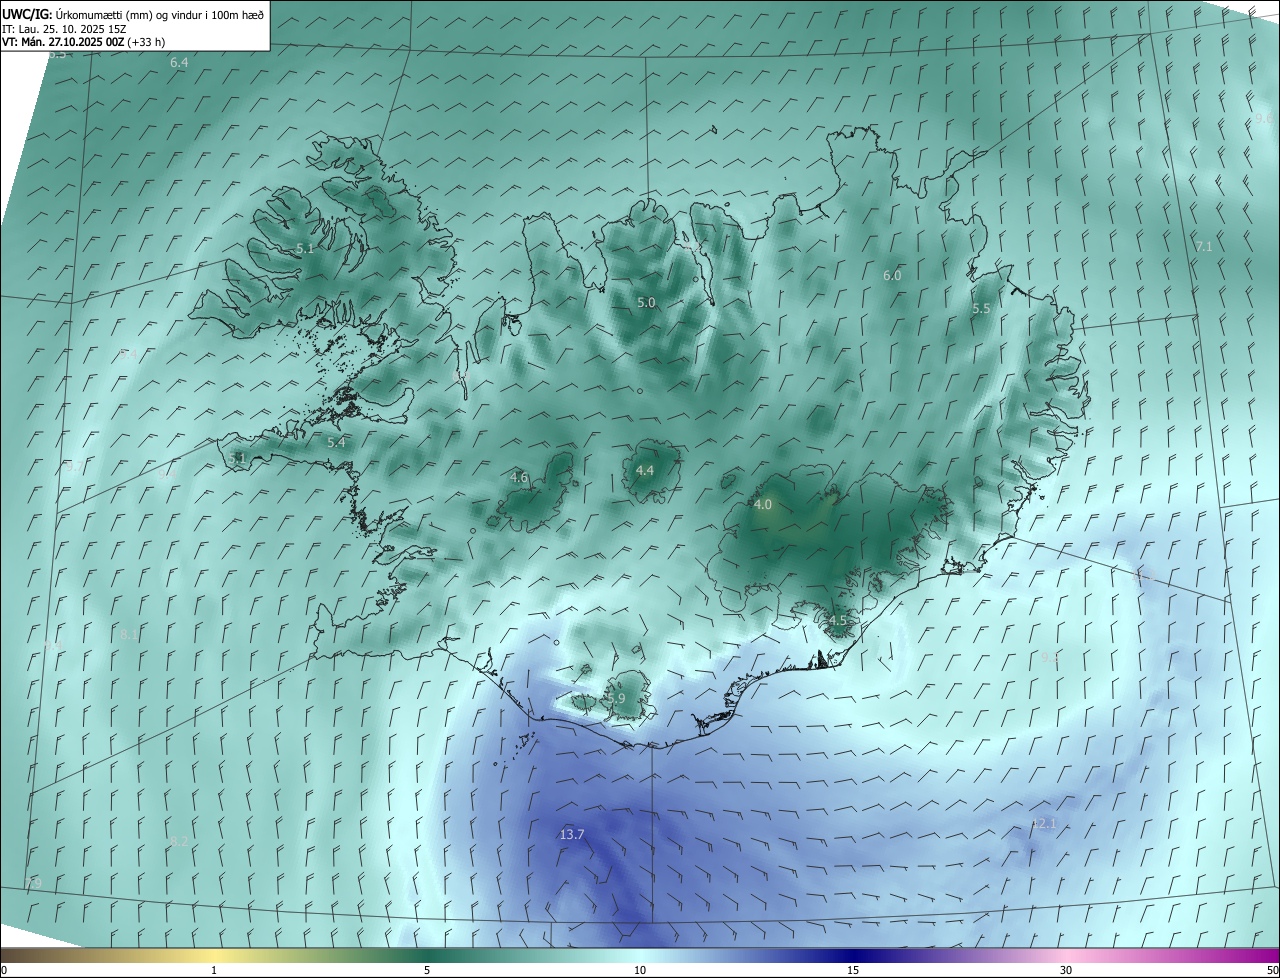Click the colour scale tick label 30
Screen dimensions: 1280x978
pos(1066,970)
